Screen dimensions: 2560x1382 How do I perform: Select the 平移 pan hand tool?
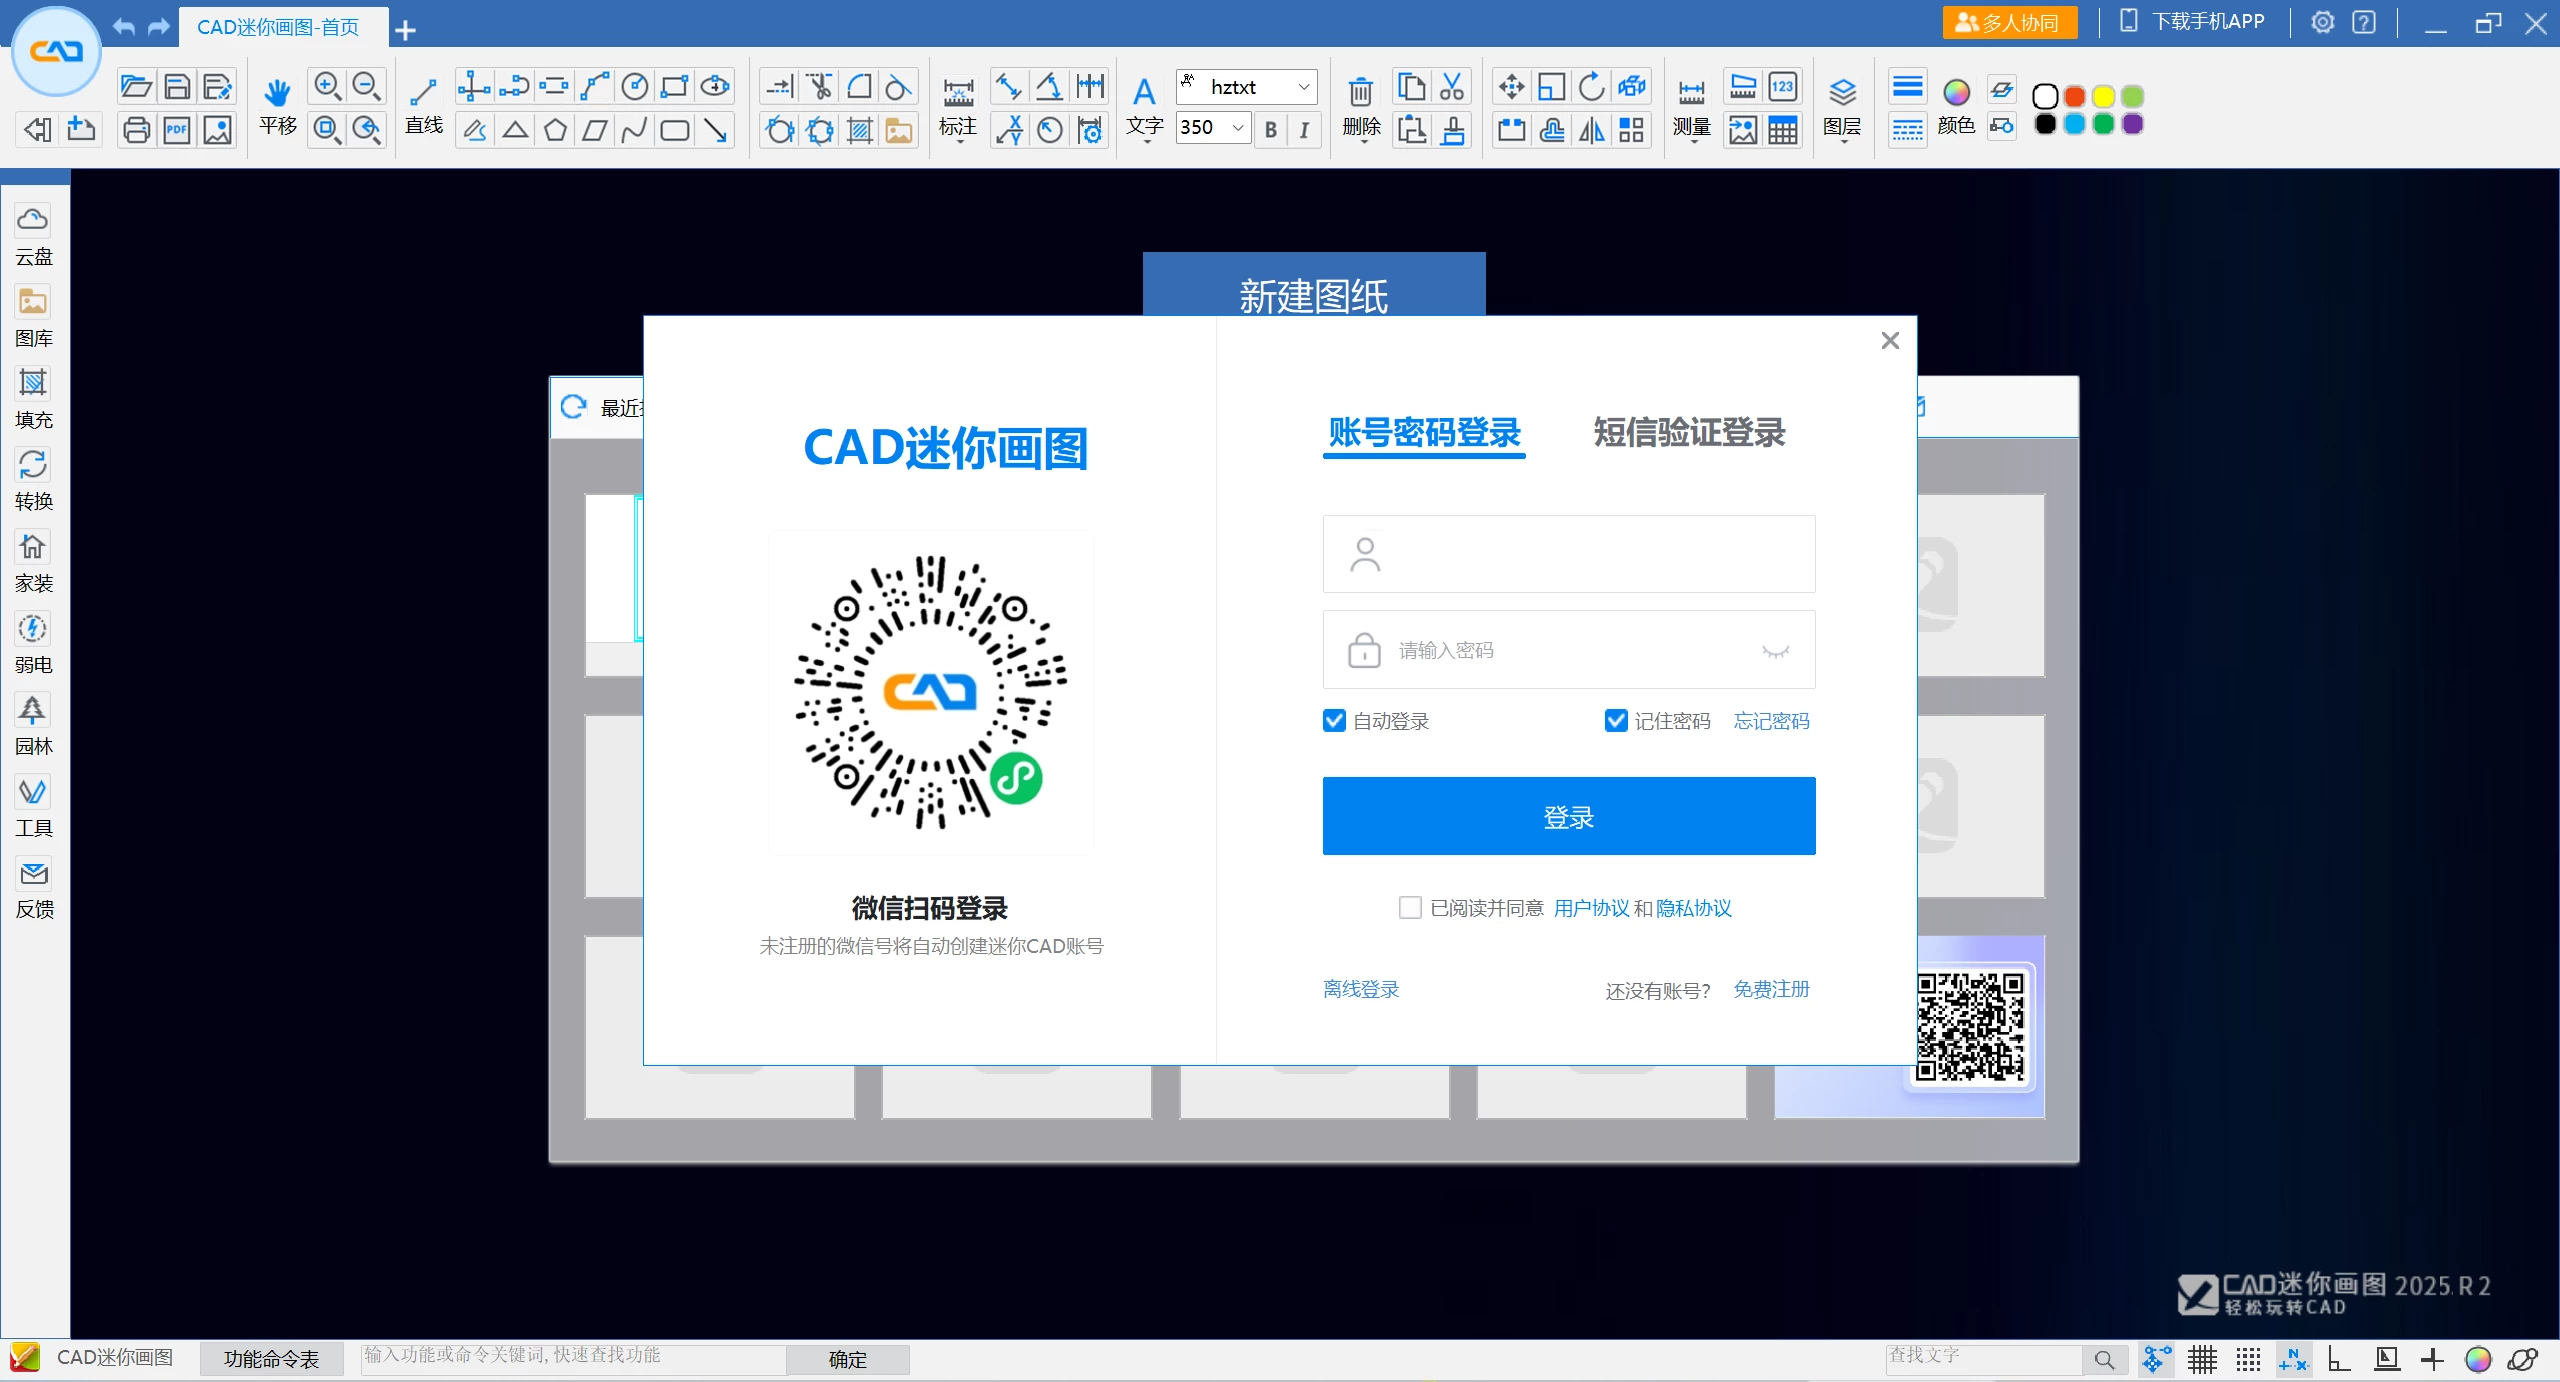pos(277,93)
